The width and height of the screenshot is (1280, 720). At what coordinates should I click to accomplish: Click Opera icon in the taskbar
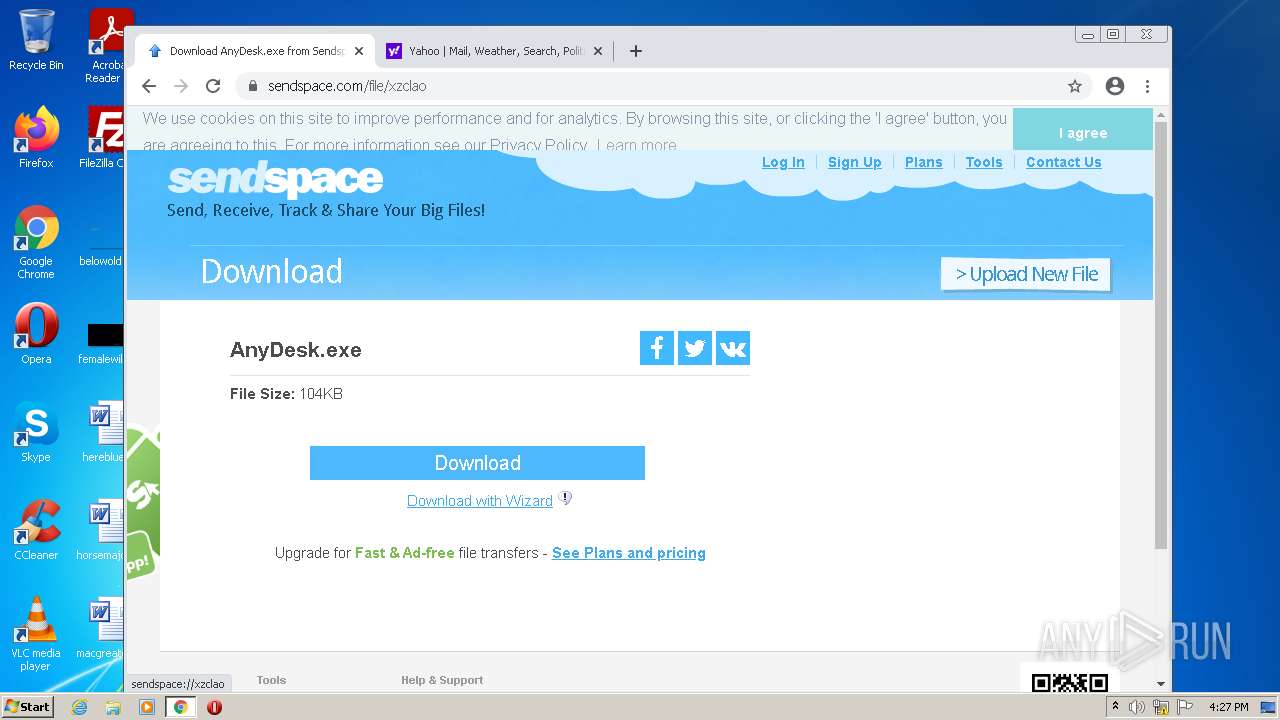214,707
